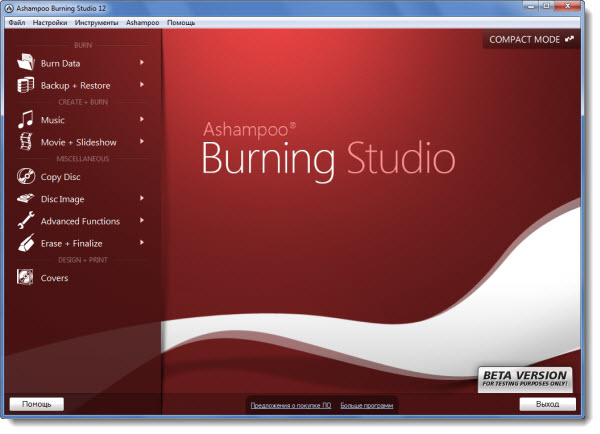Expand the Disc Image submenu arrow

142,198
